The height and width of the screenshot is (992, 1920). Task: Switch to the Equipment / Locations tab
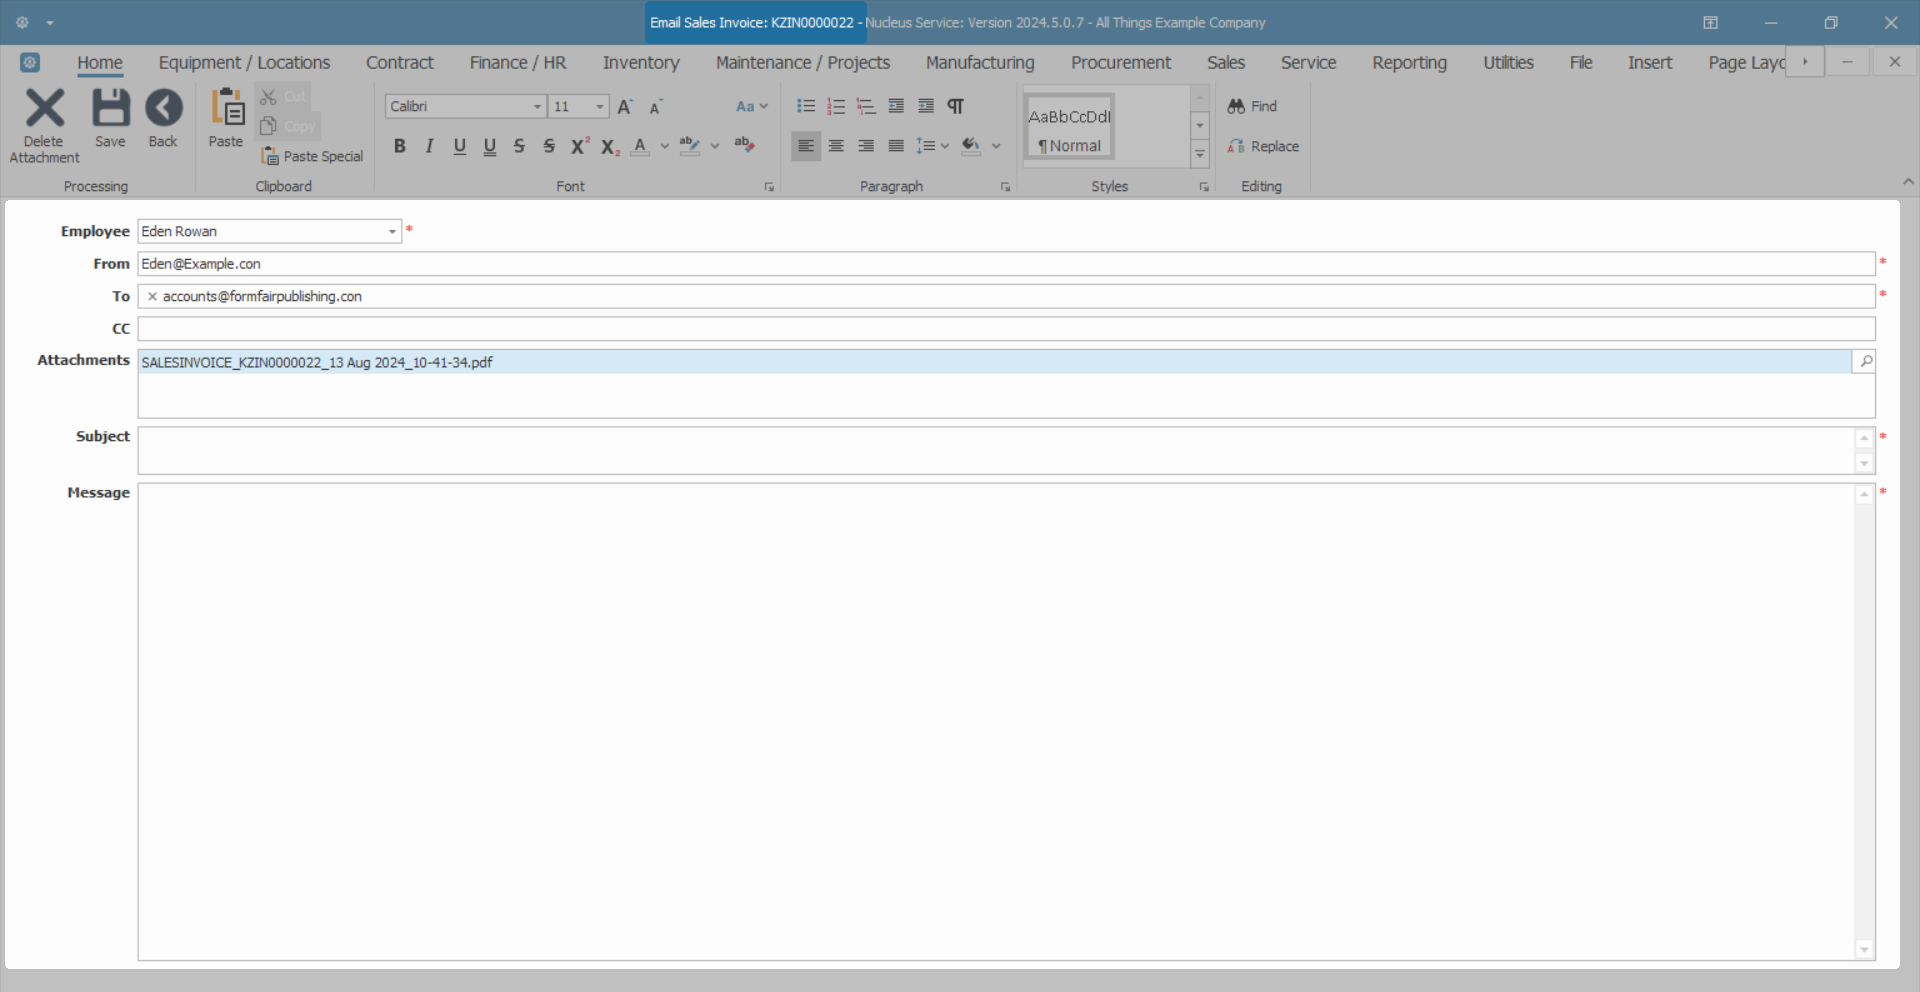click(x=244, y=62)
